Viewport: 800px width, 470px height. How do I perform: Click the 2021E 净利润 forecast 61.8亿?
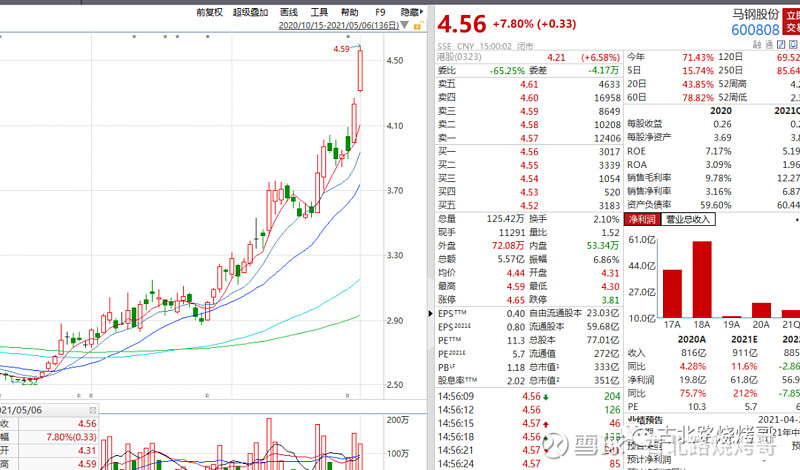[x=744, y=380]
